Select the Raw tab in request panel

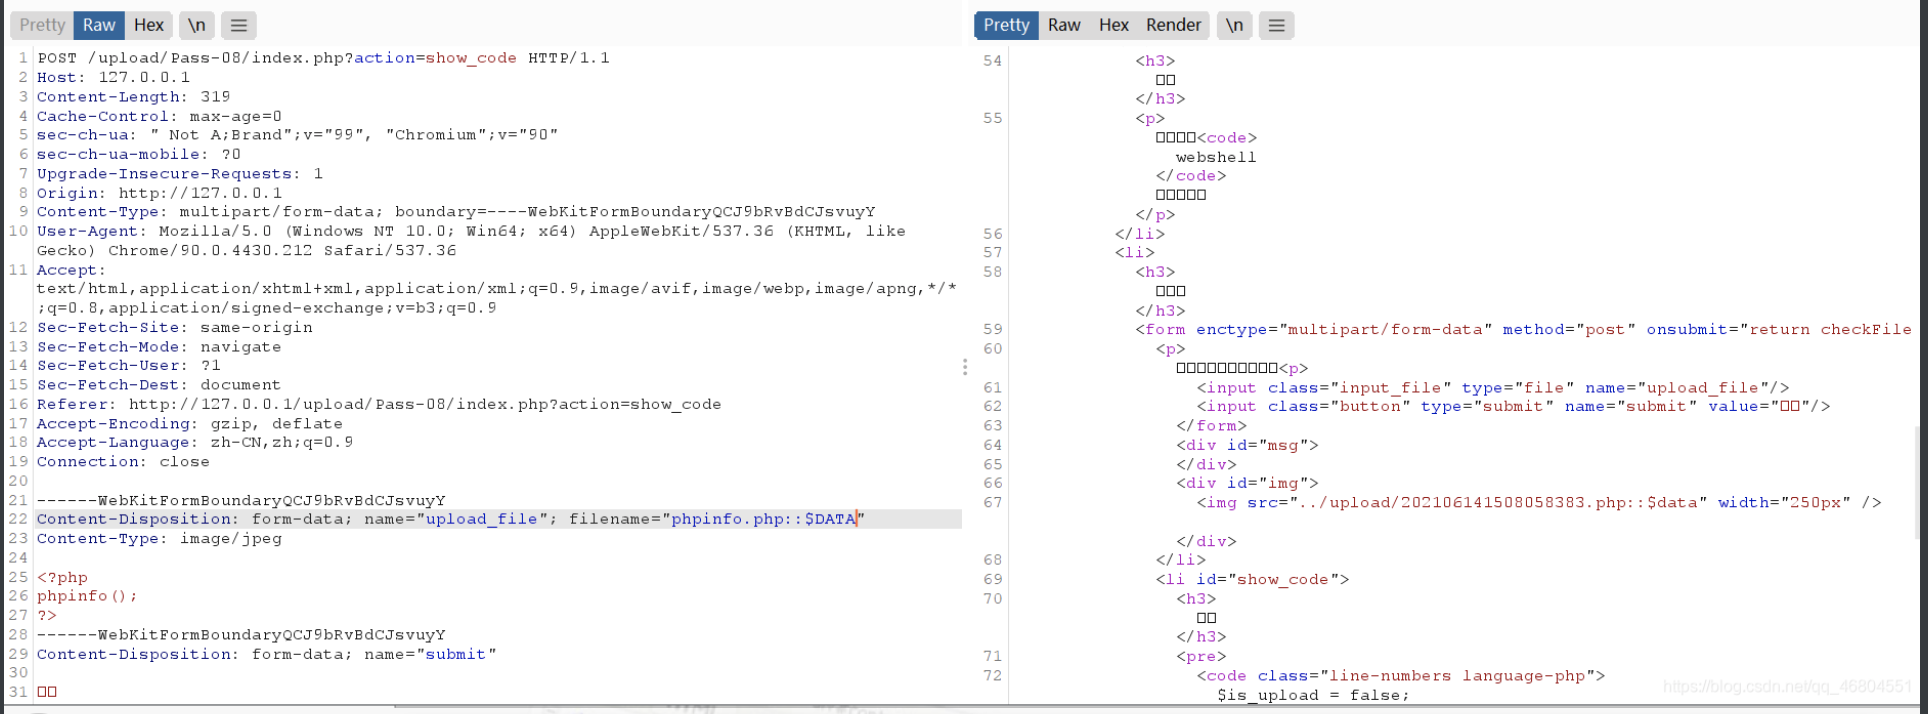click(x=99, y=25)
